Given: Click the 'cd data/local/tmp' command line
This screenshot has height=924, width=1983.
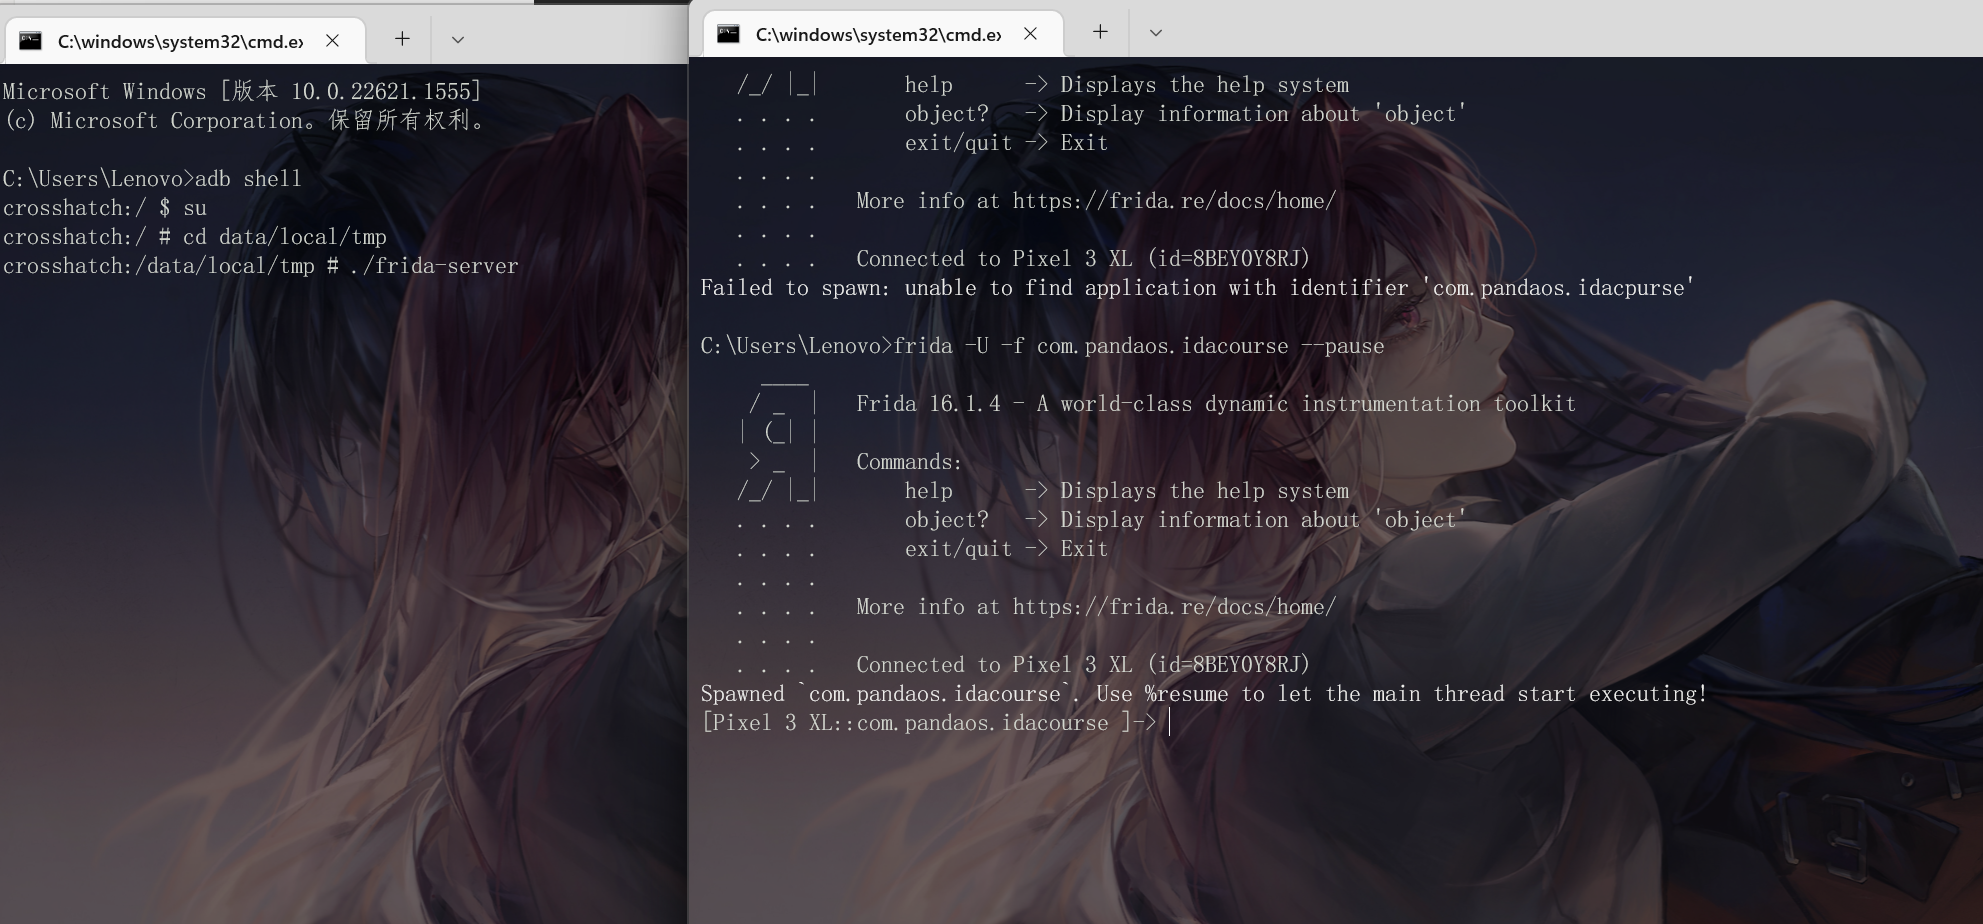Looking at the screenshot, I should 194,237.
